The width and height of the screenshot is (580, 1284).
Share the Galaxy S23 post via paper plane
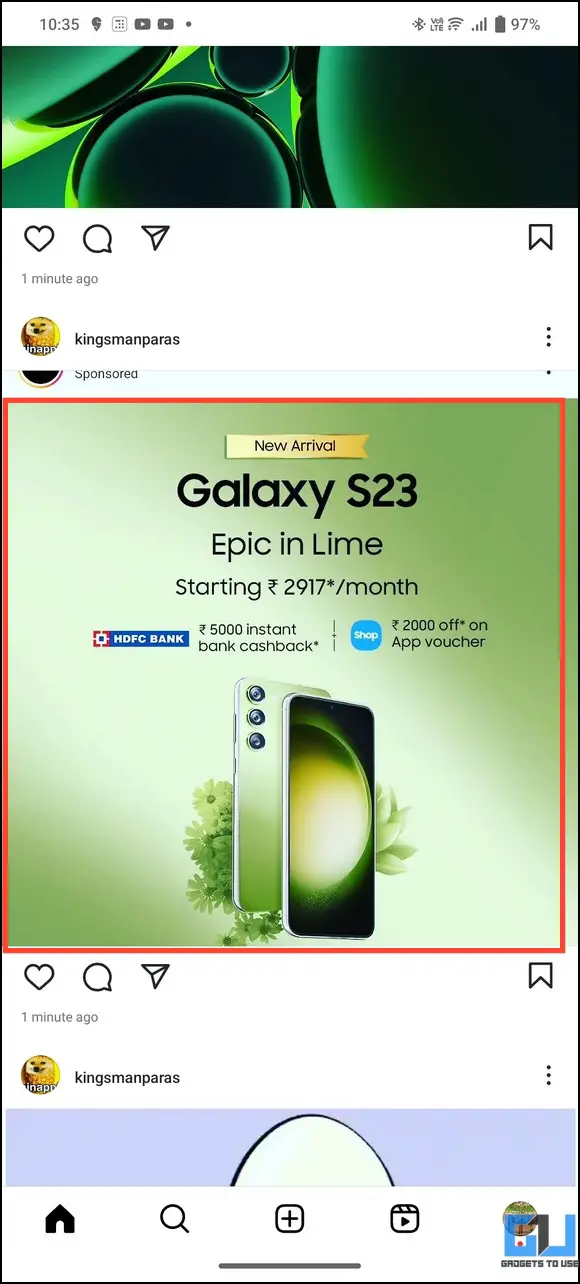(155, 976)
